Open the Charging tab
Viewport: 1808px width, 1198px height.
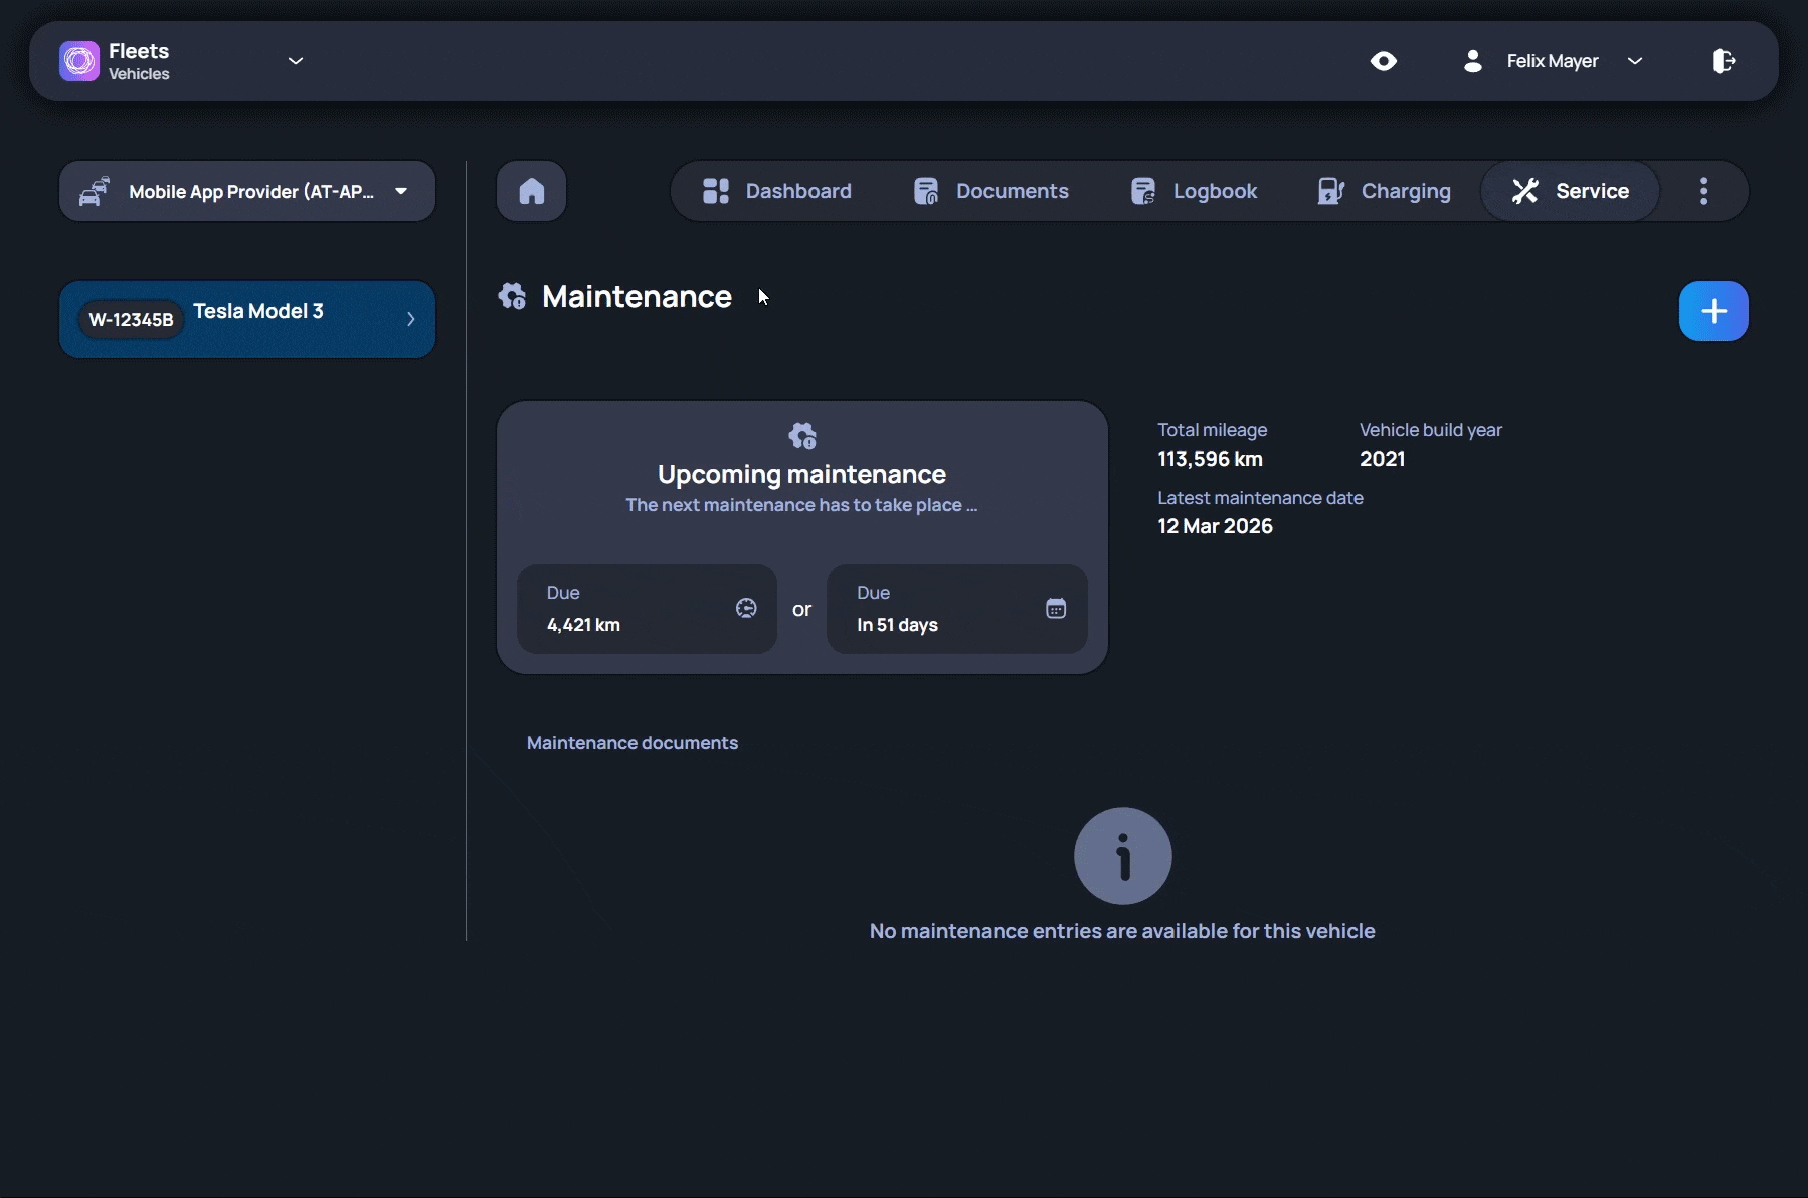click(x=1384, y=191)
